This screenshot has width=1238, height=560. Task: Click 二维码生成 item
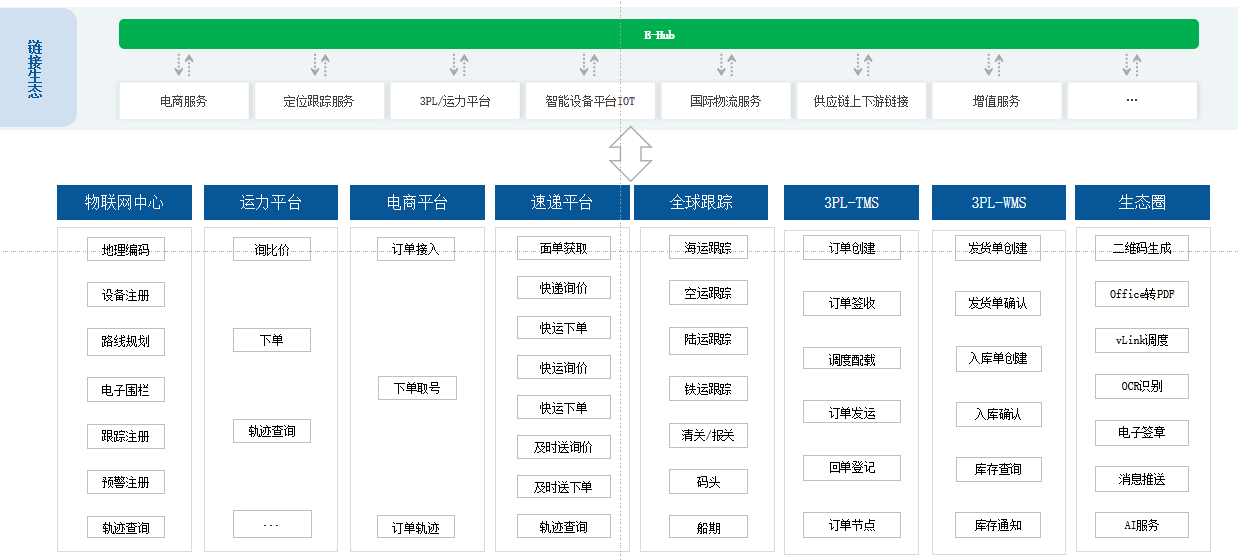point(1141,248)
